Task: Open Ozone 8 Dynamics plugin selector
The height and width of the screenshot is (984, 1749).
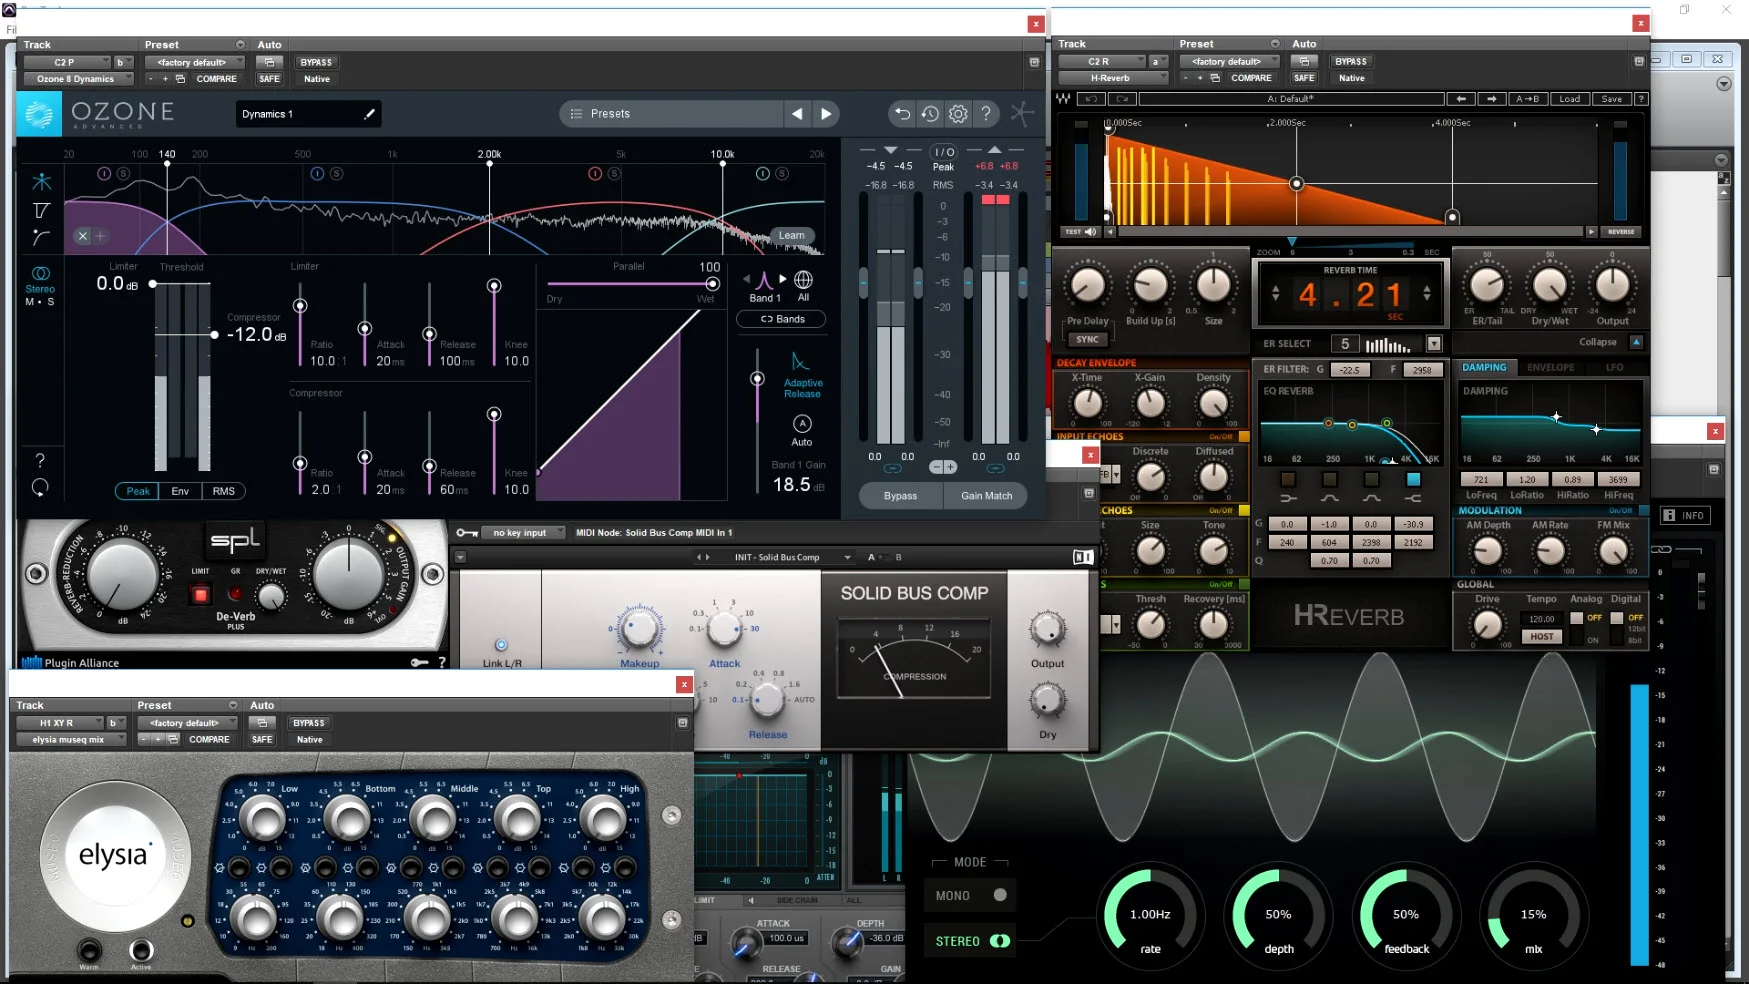Action: (x=79, y=79)
